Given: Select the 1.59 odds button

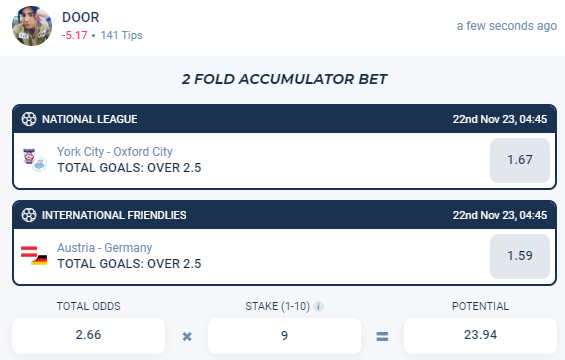Looking at the screenshot, I should [x=520, y=256].
